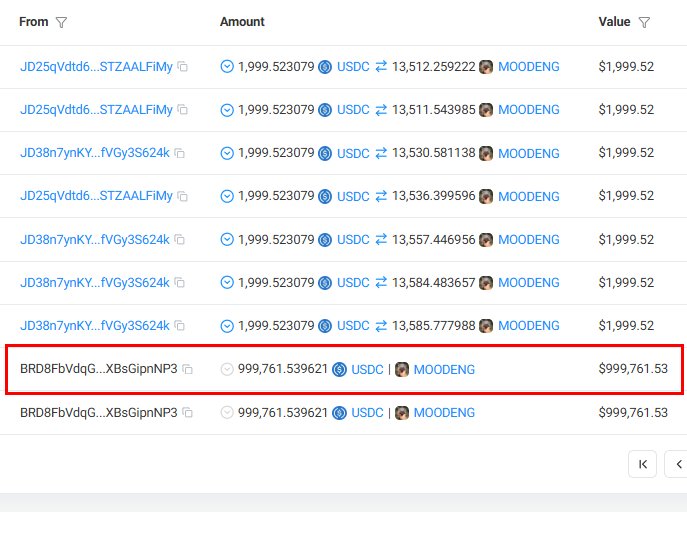Expand swap details for 13,511.543985 MOODENG row

click(227, 110)
